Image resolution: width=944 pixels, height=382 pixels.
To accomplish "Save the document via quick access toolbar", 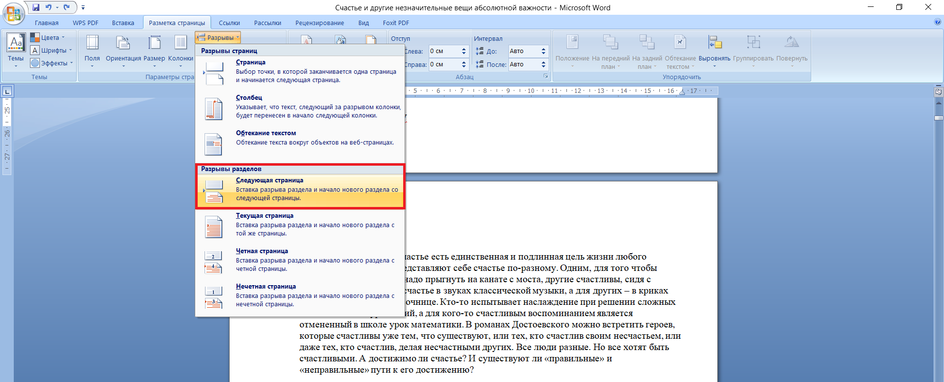I will tap(36, 7).
